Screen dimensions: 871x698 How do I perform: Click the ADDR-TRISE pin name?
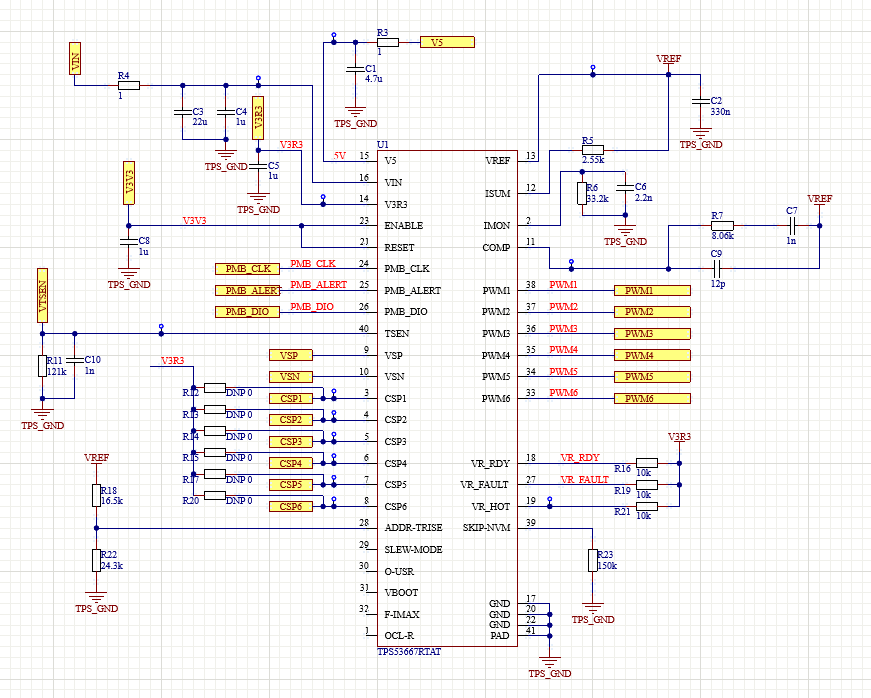point(413,528)
